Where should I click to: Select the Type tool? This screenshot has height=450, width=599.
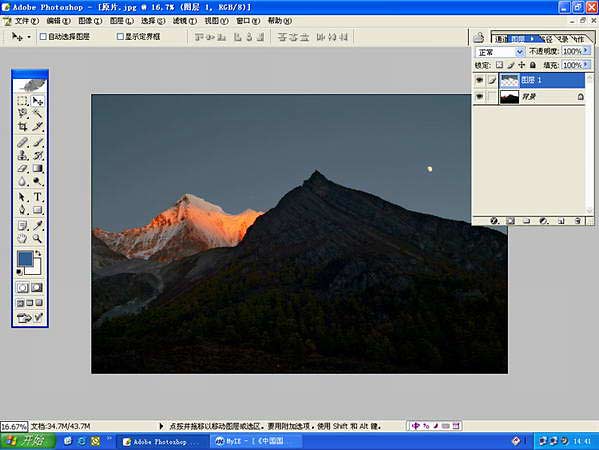(x=37, y=197)
